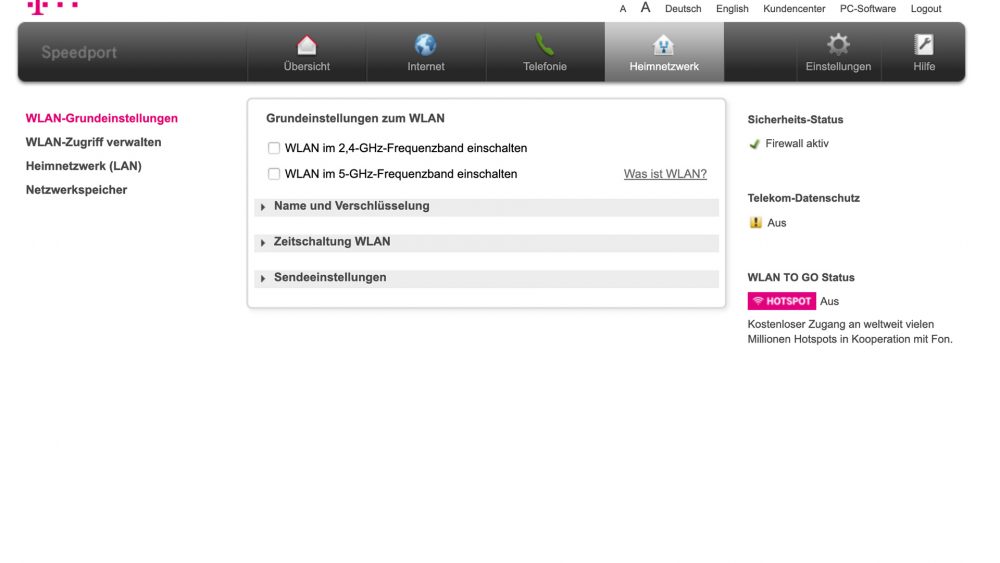
Task: Click the pink HOTSPOT badge
Action: coord(781,301)
